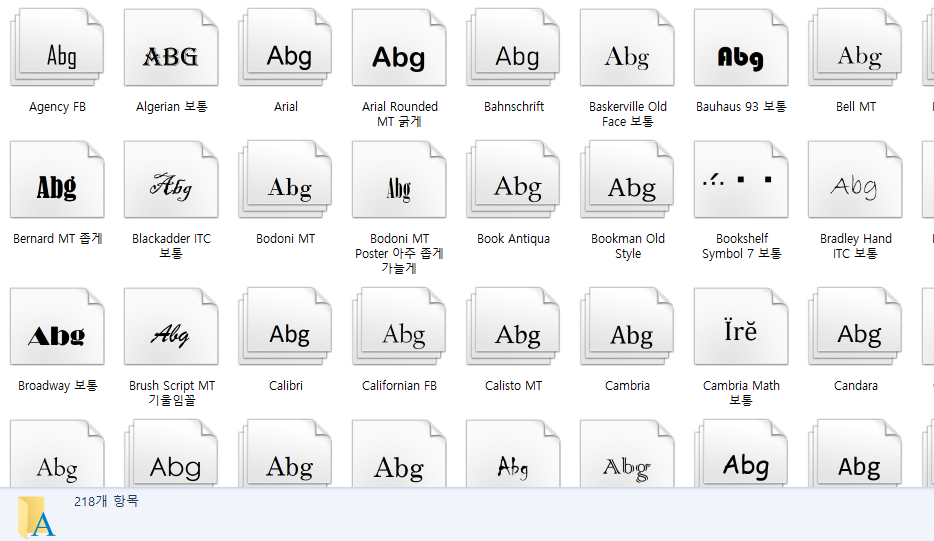
Task: Select the Book Antiqua font icon
Action: click(513, 179)
